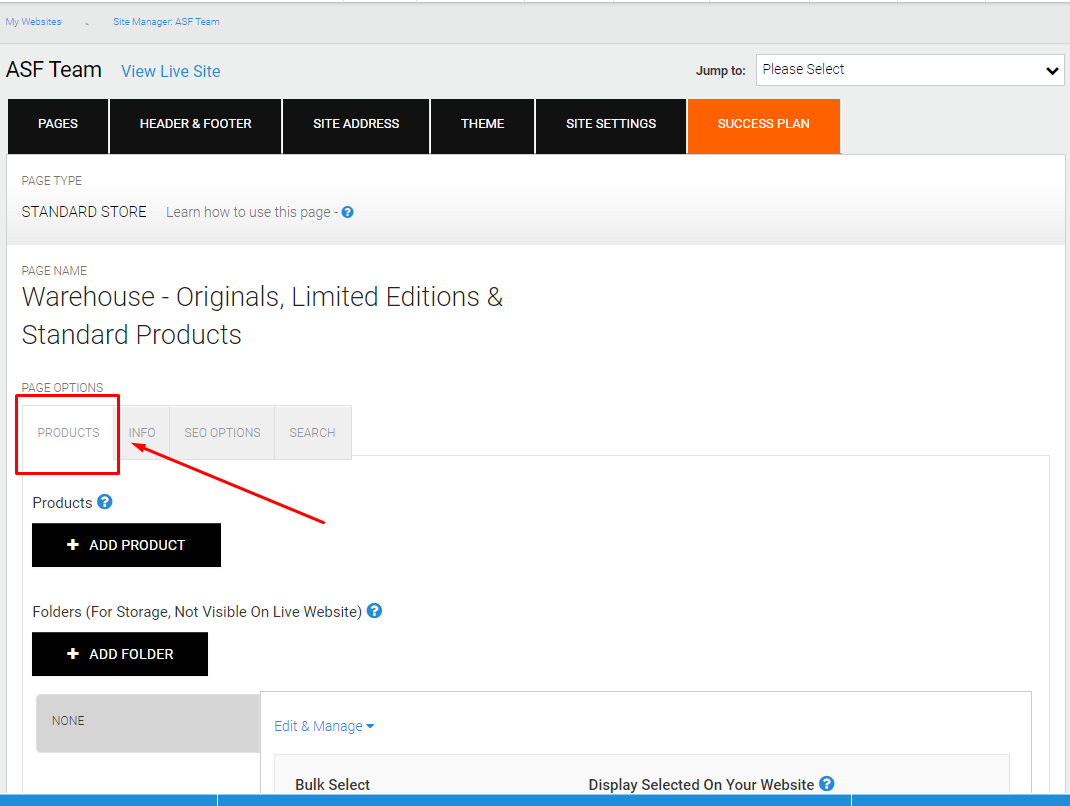The image size is (1070, 806).
Task: Click the Jump to dropdown chevron arrow
Action: tap(1052, 71)
